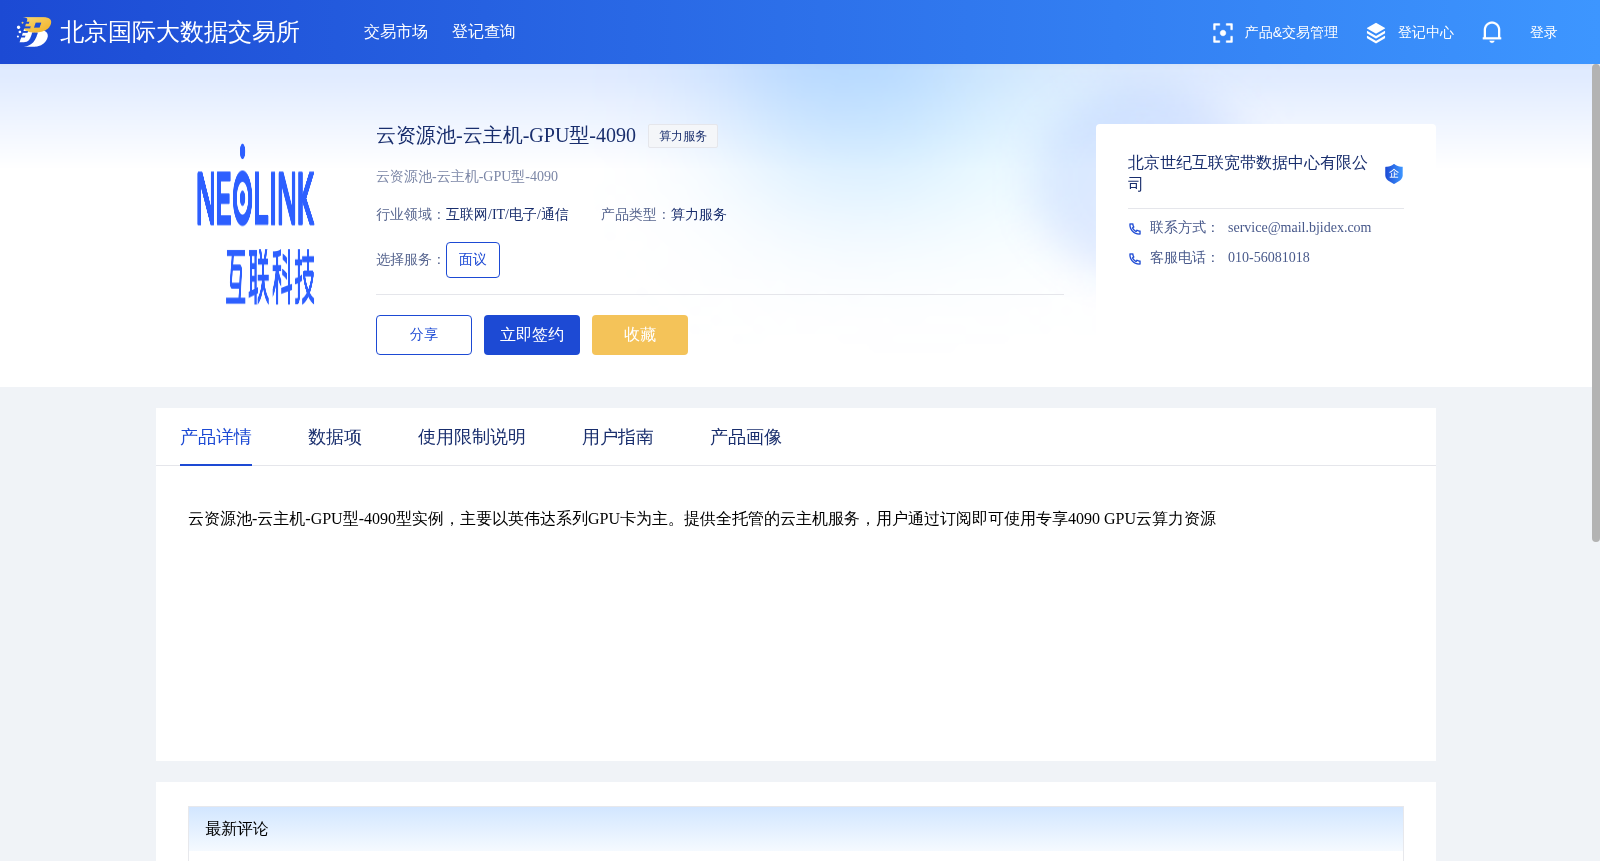Click the company name 北京世纪互联宽带数据中心有限公司
Viewport: 1600px width, 861px height.
(1248, 173)
